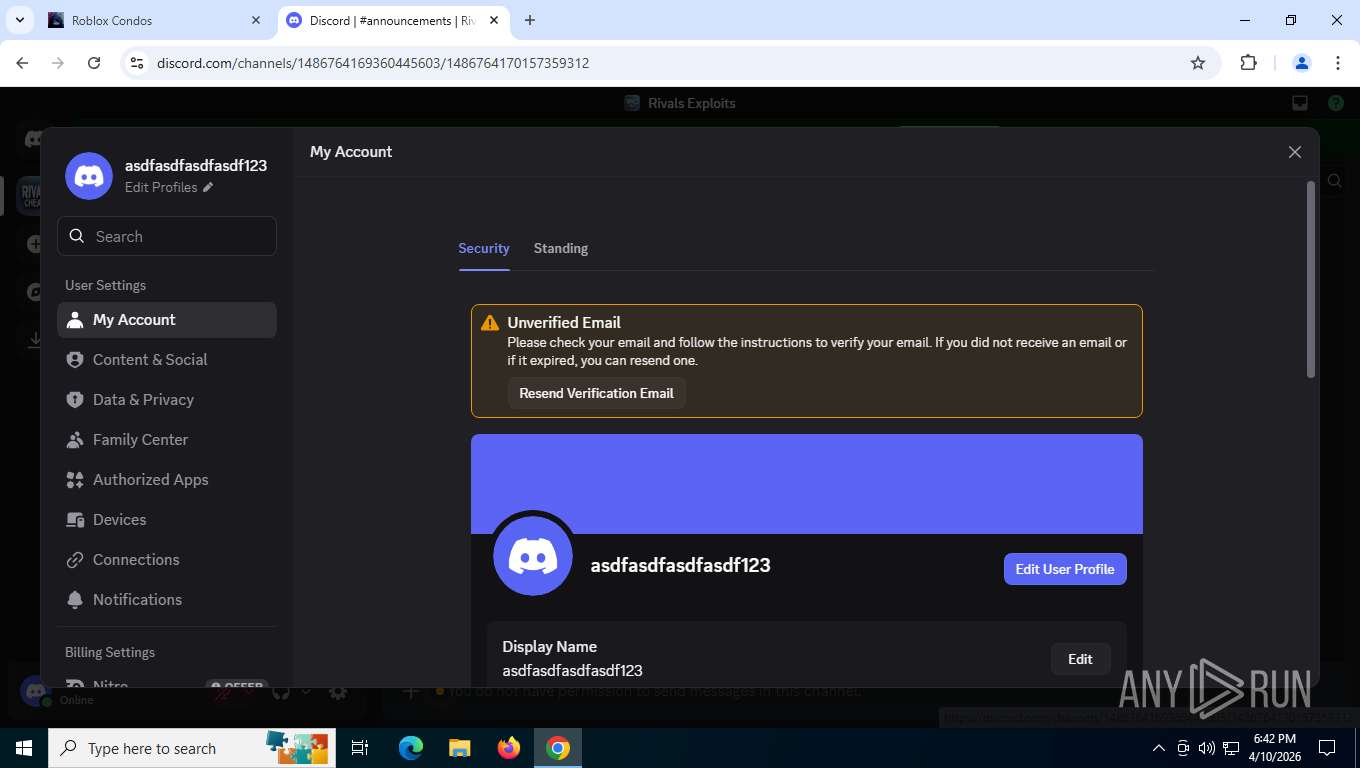Go back in browser history
The image size is (1360, 768).
tap(22, 63)
